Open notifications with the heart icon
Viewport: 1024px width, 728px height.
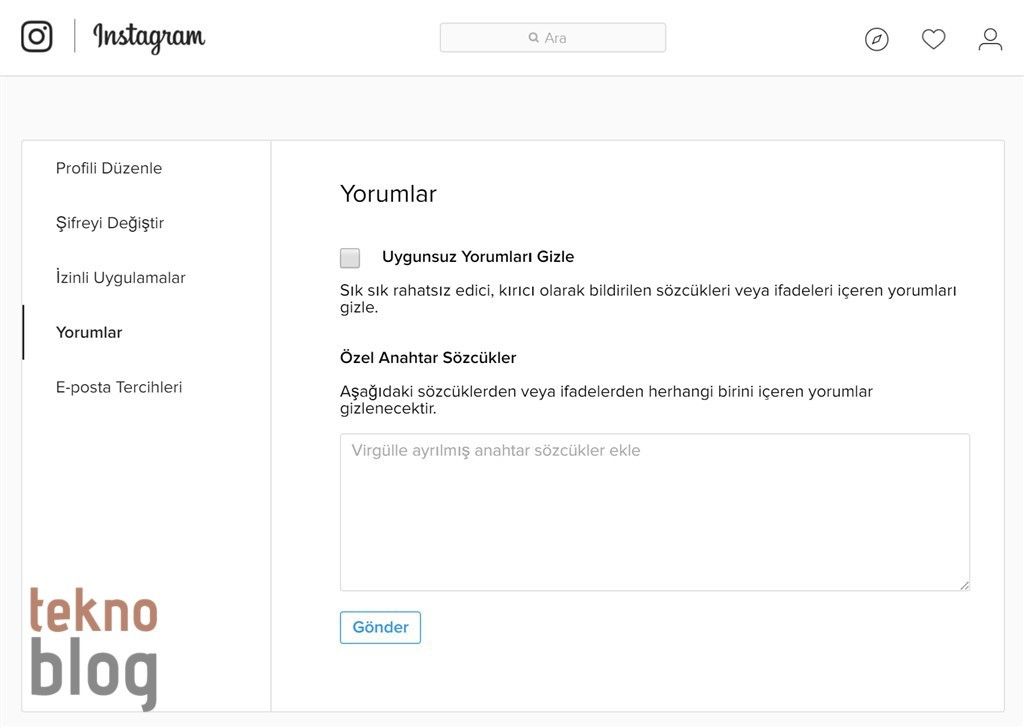[933, 38]
